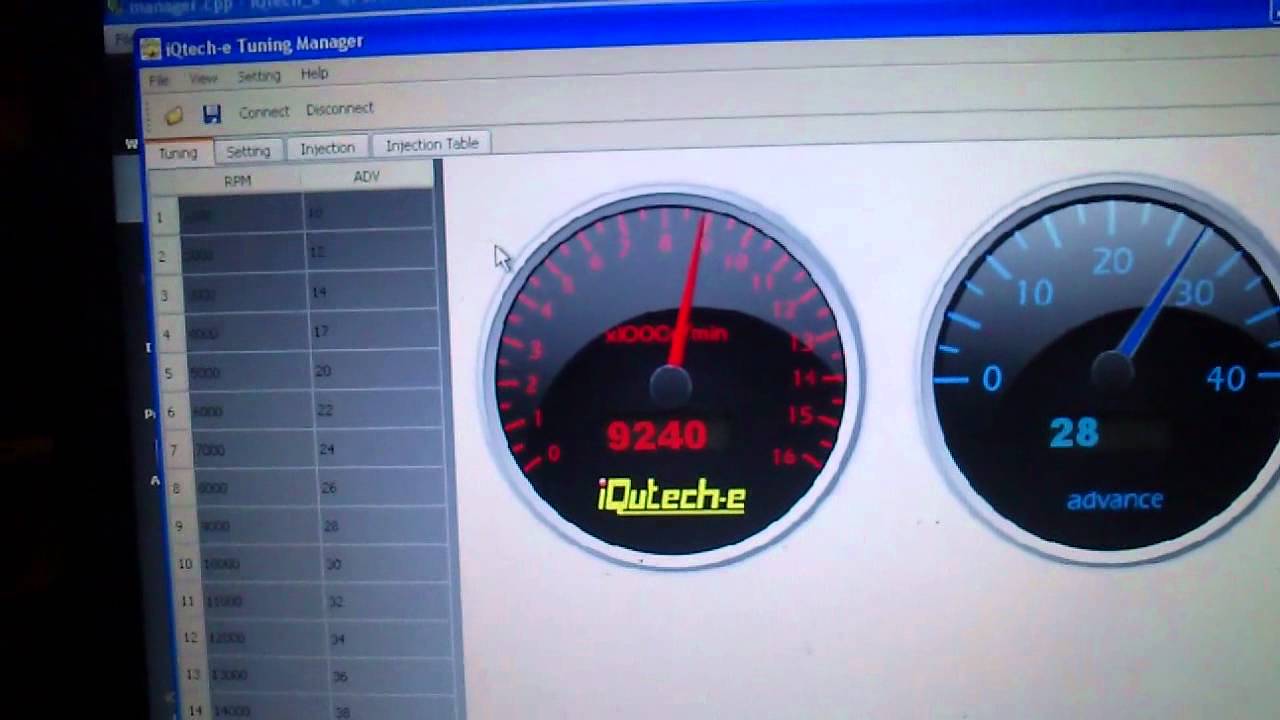Click Connect in the toolbar

point(264,112)
